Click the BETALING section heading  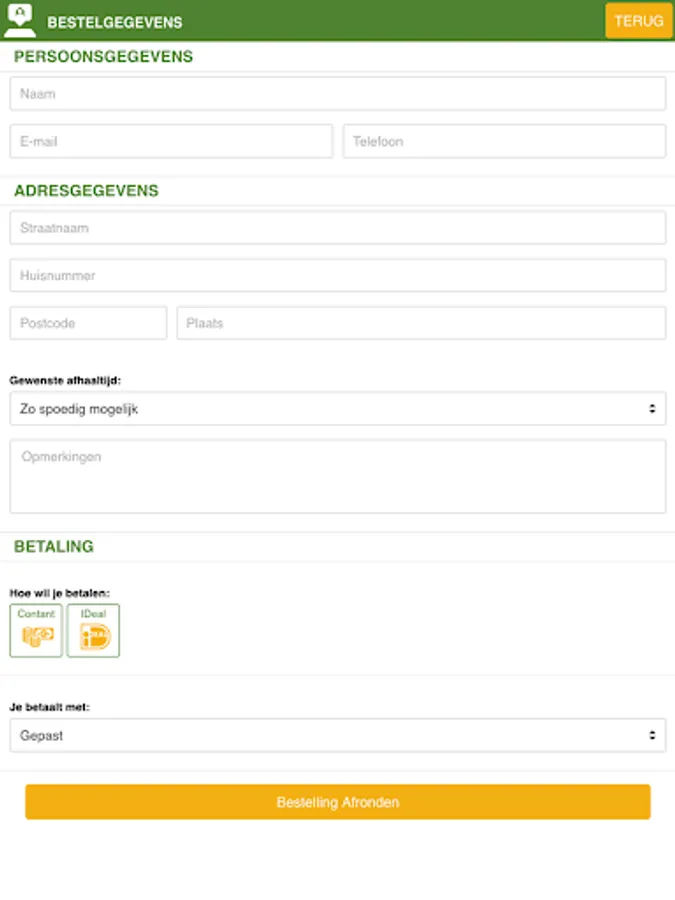pyautogui.click(x=54, y=546)
